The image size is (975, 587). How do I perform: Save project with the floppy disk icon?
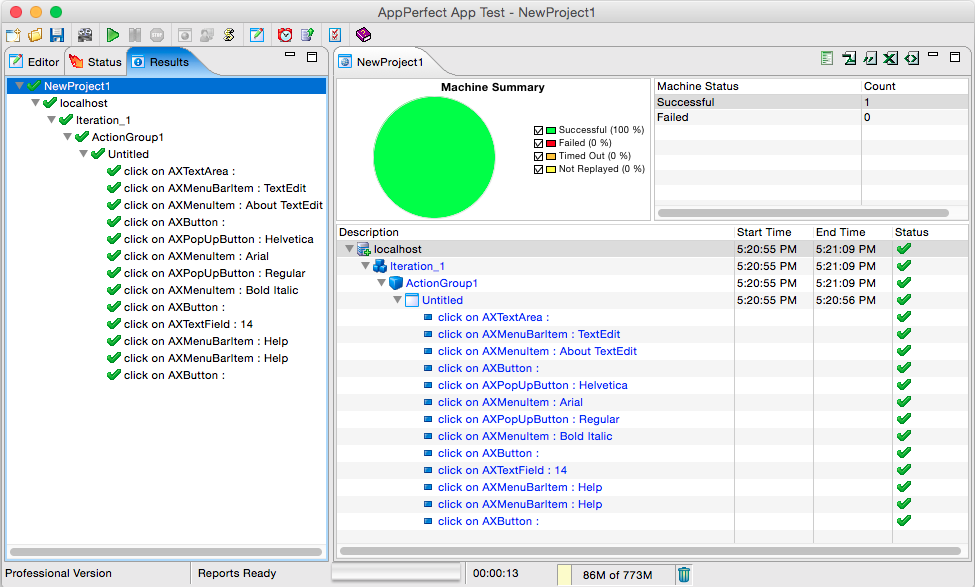pos(57,35)
